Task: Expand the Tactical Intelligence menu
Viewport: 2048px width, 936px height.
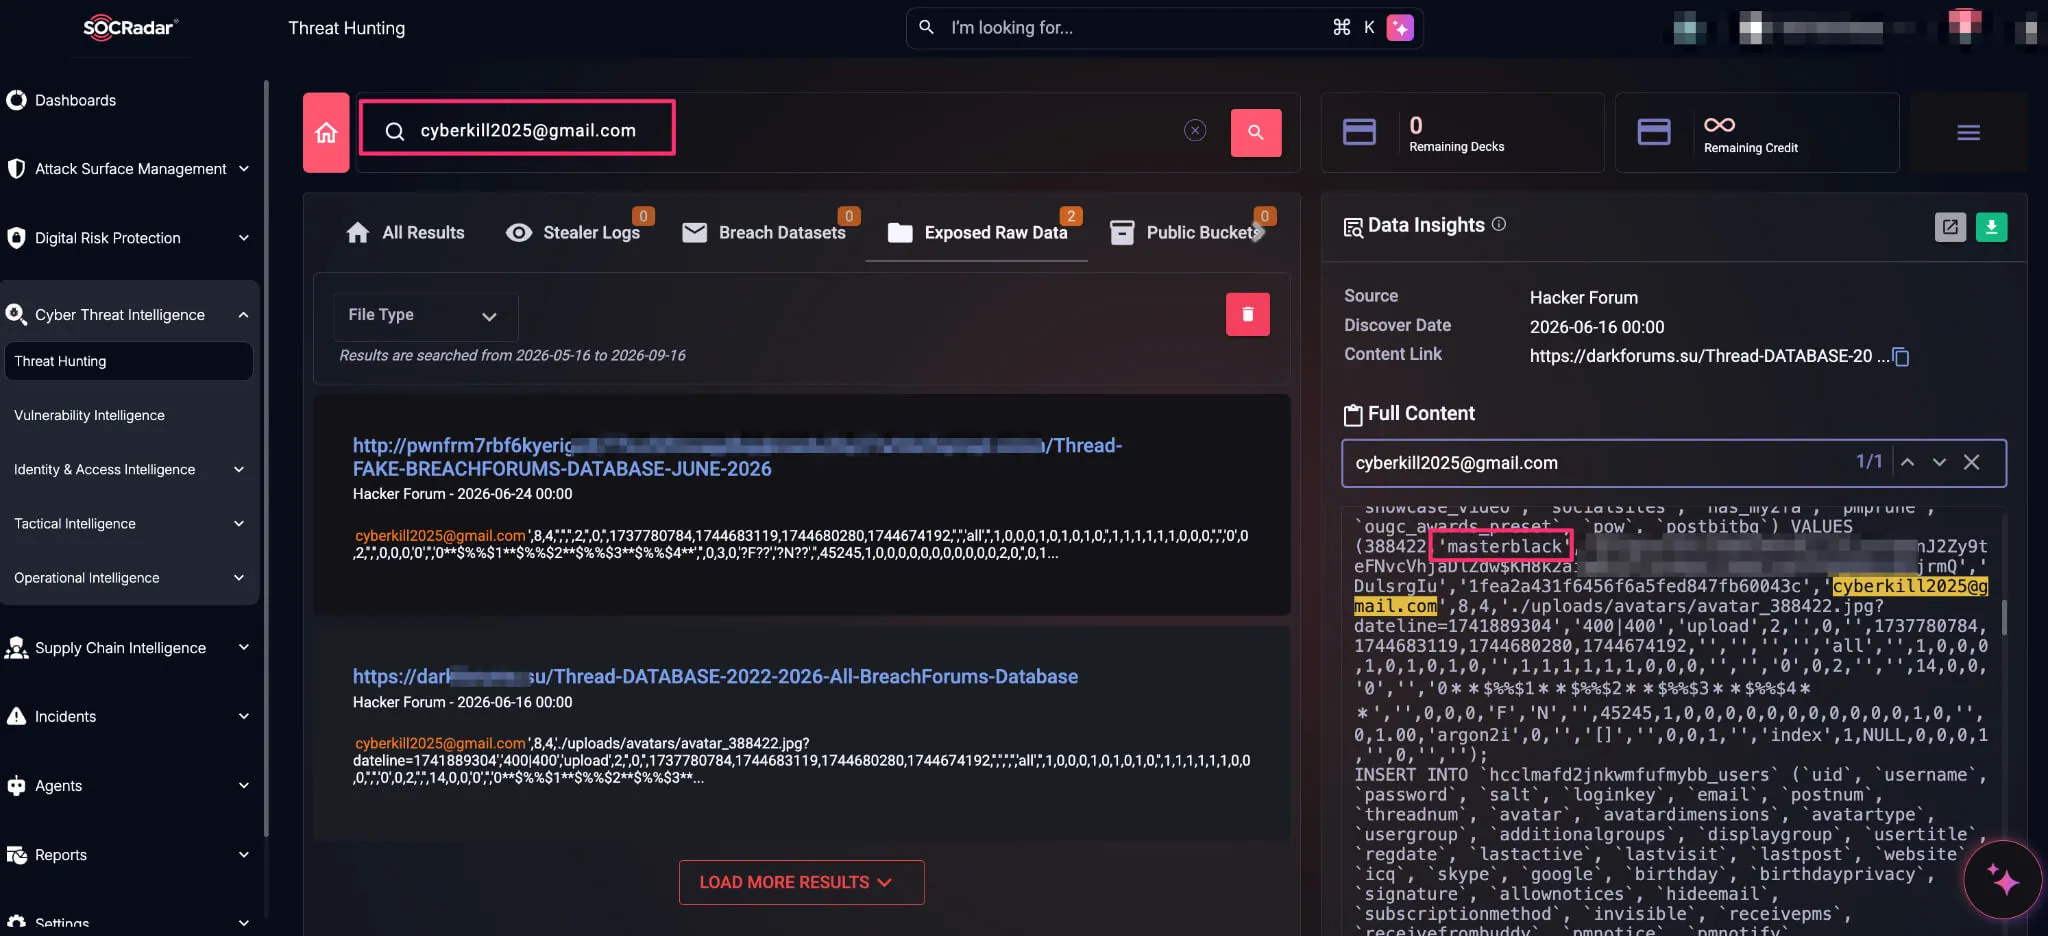Action: pos(128,523)
